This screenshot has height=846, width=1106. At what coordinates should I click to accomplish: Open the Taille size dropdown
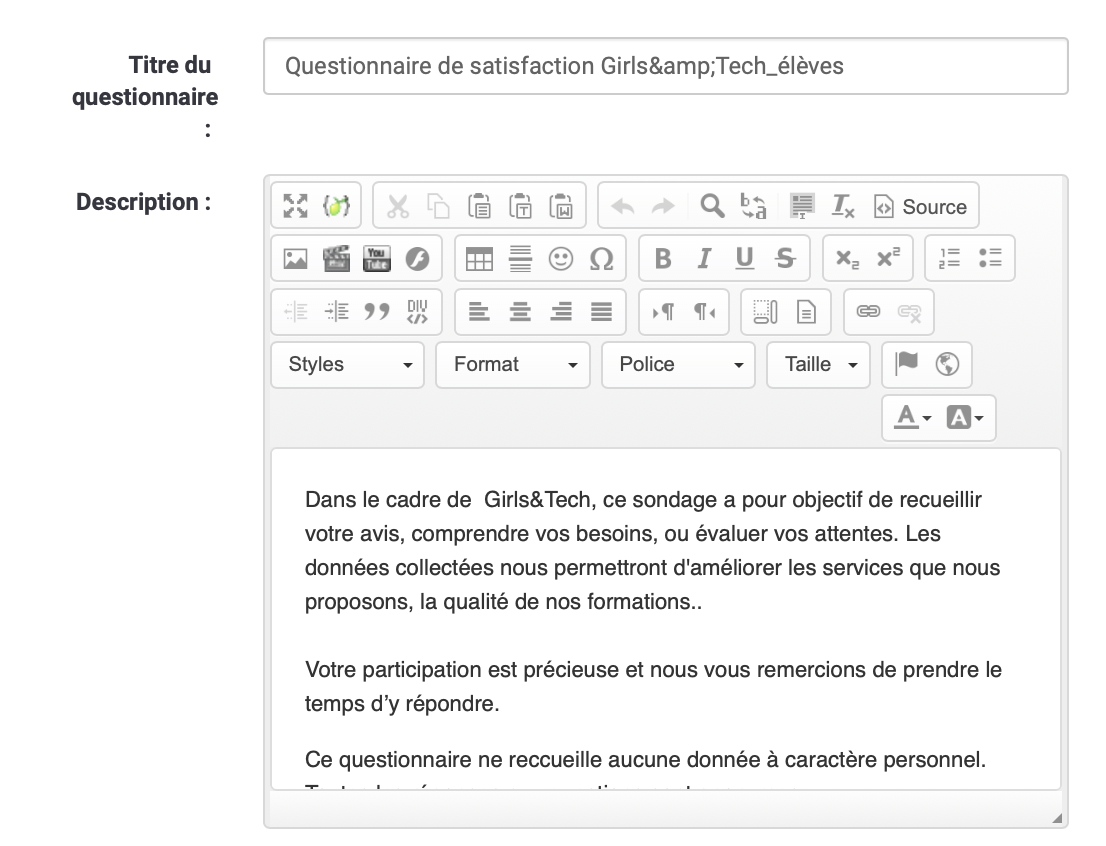coord(819,365)
